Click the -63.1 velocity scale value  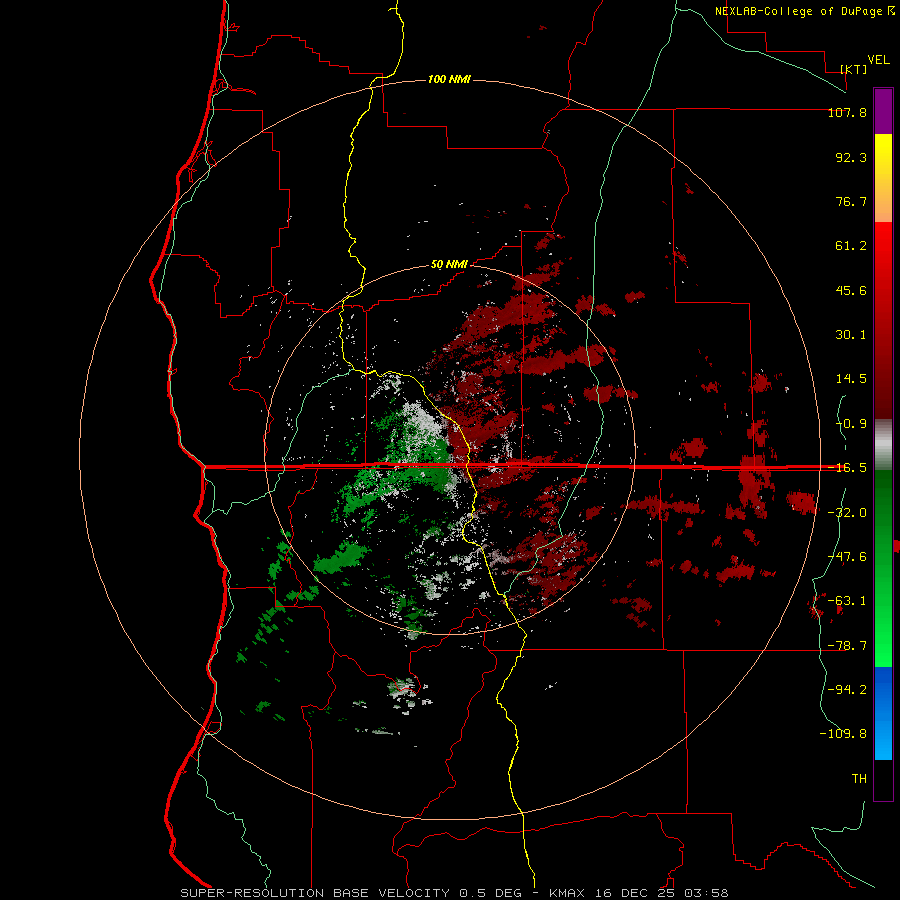coord(847,601)
